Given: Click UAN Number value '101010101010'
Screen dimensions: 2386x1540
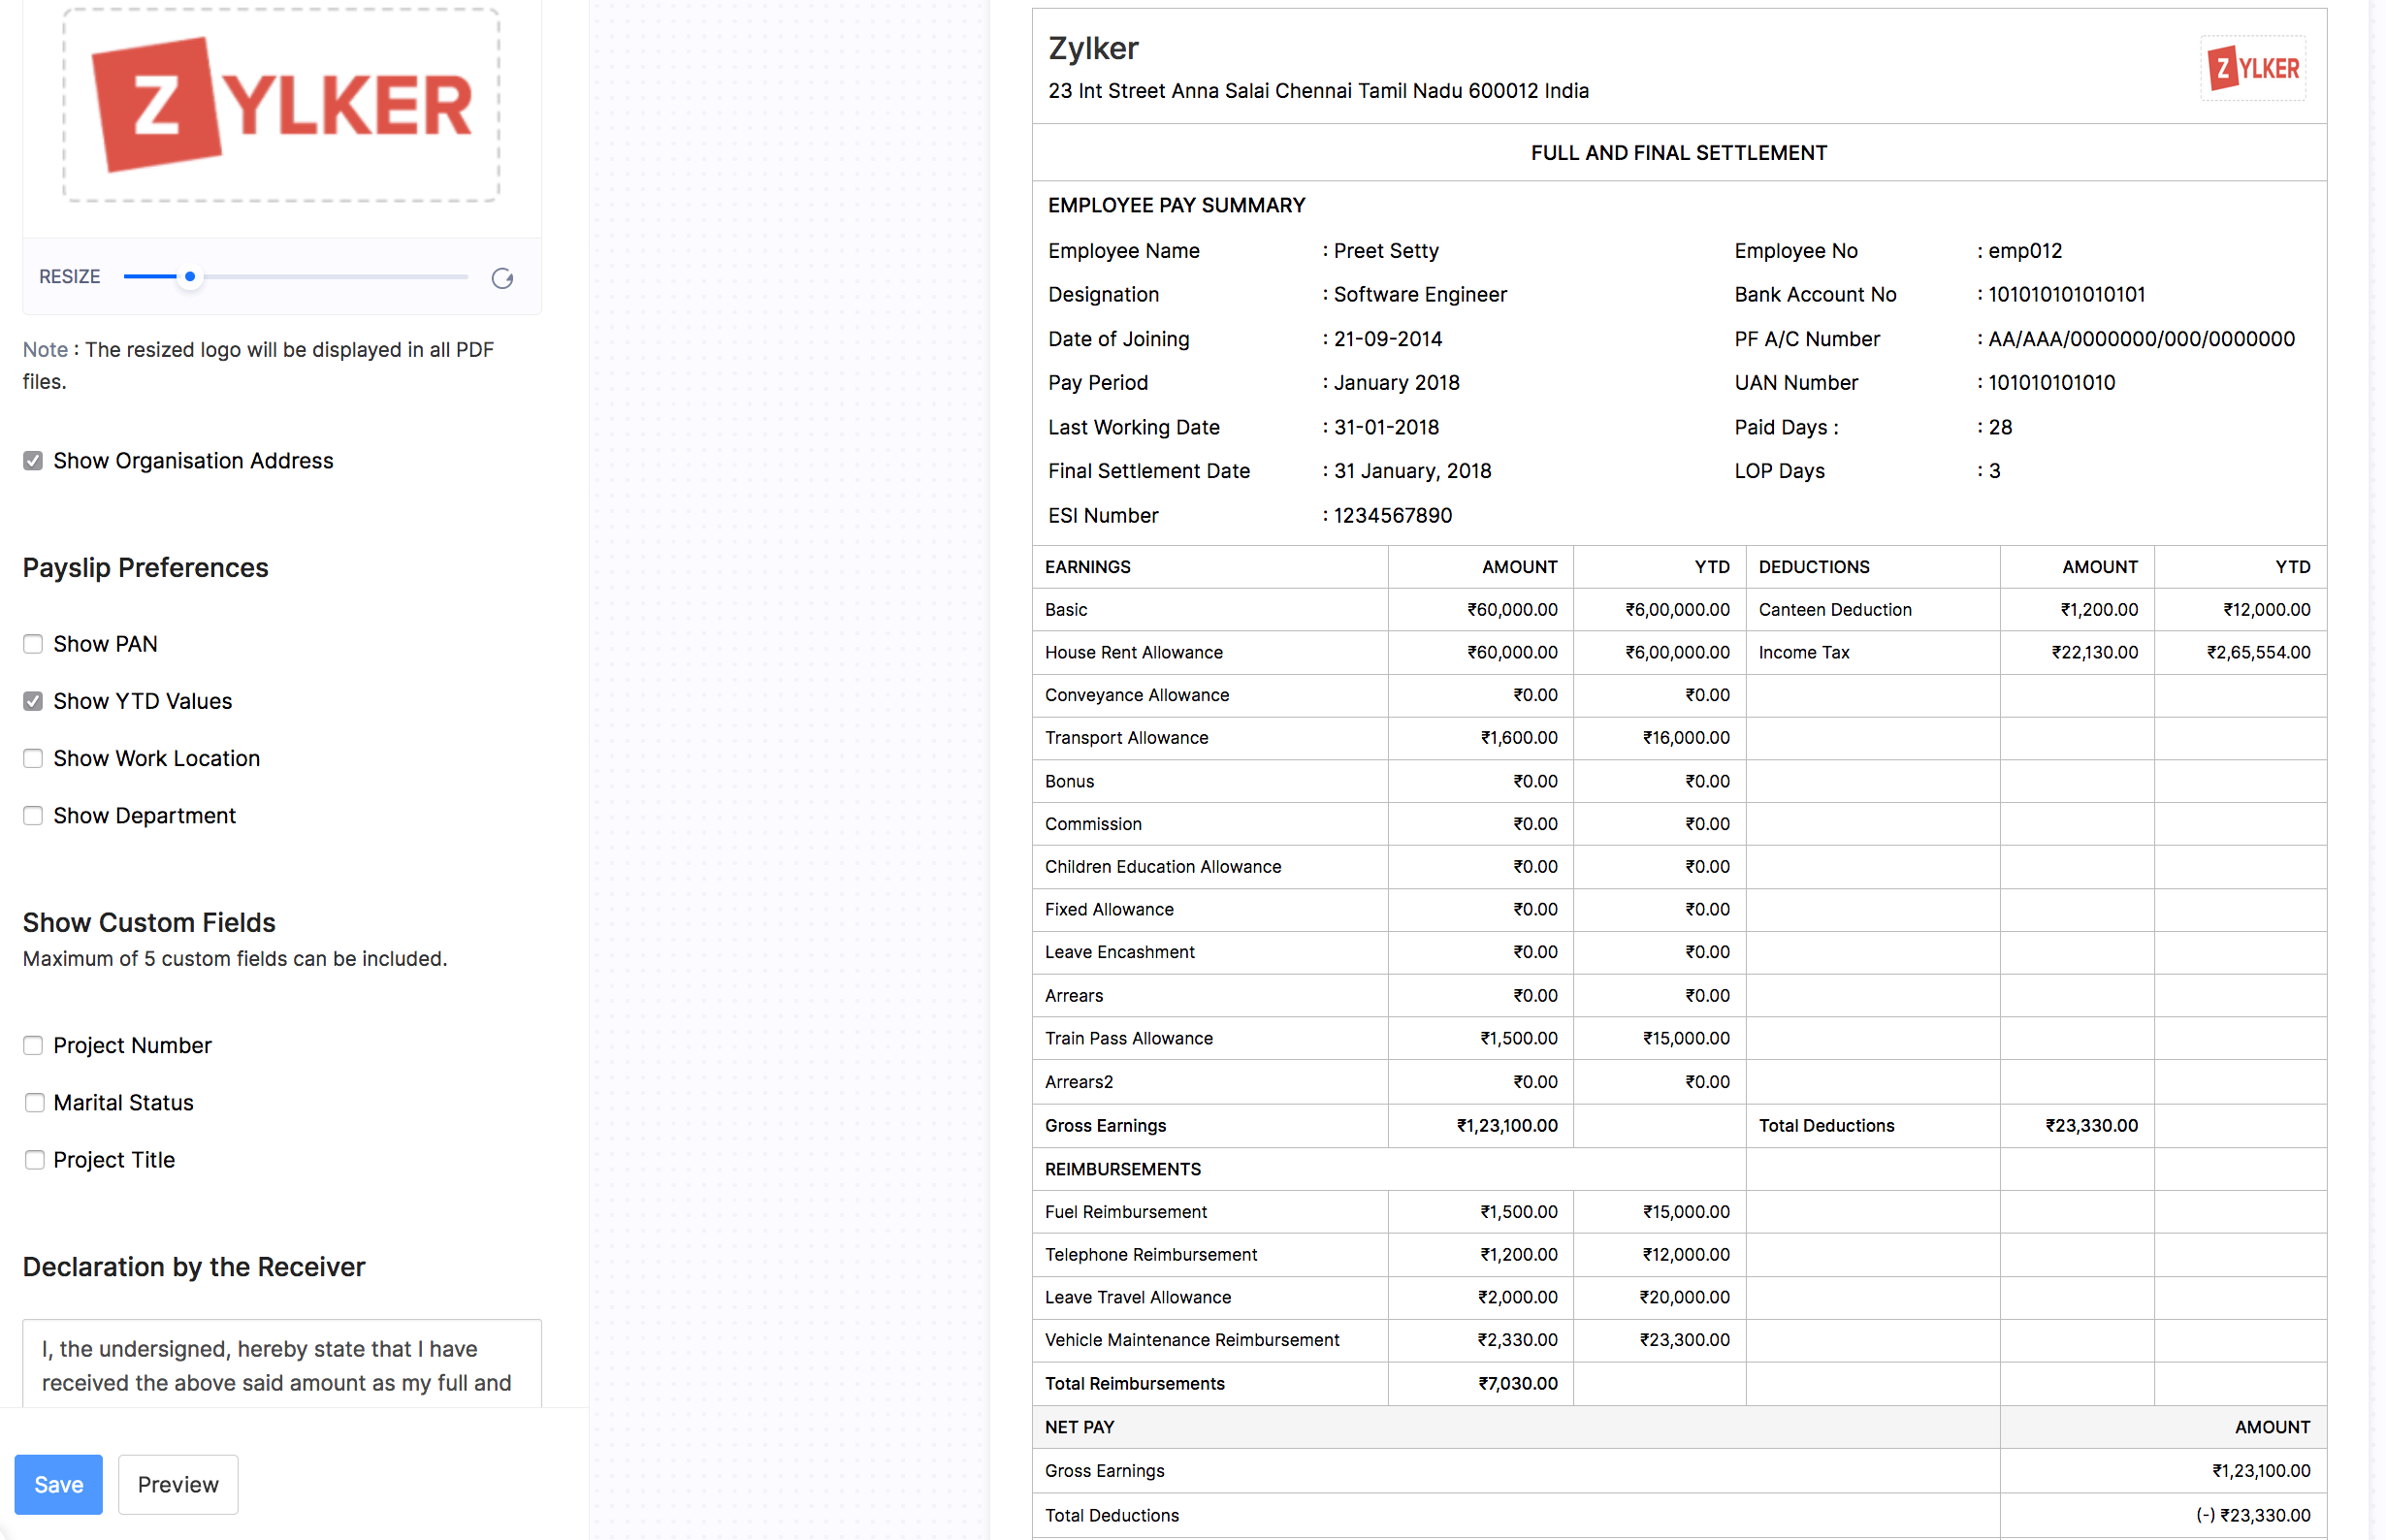Looking at the screenshot, I should [x=2051, y=383].
